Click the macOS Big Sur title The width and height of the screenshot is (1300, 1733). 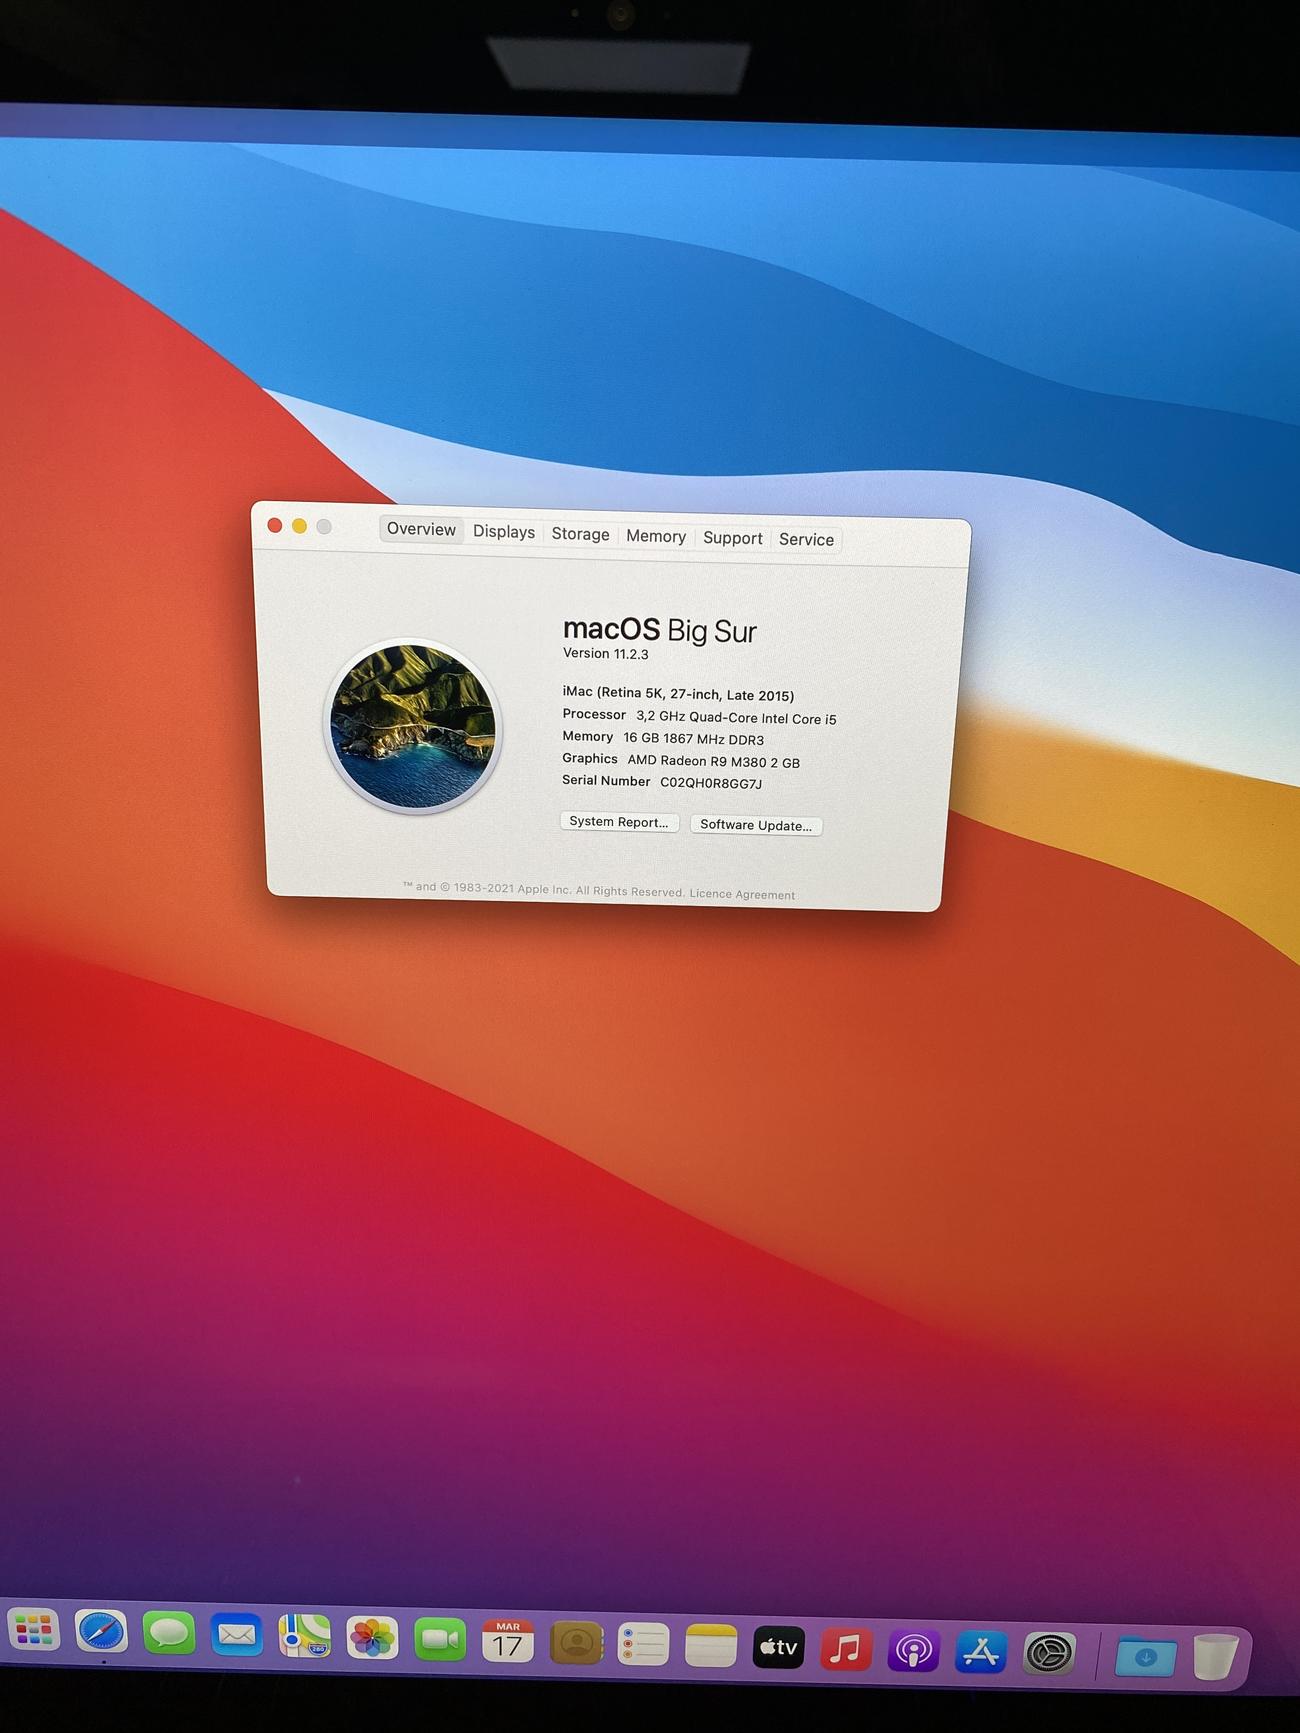point(660,630)
